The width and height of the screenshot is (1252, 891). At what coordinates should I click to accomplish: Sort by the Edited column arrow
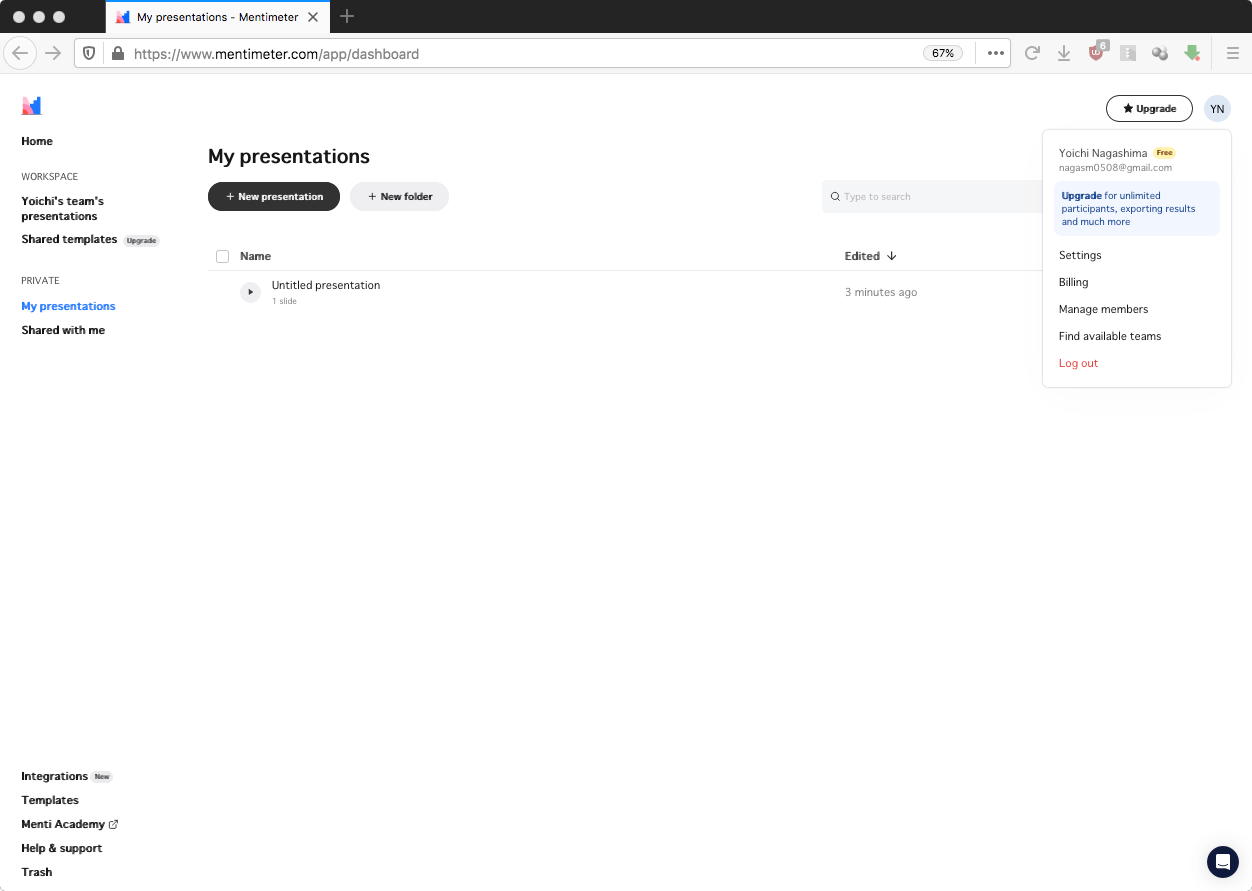tap(892, 256)
